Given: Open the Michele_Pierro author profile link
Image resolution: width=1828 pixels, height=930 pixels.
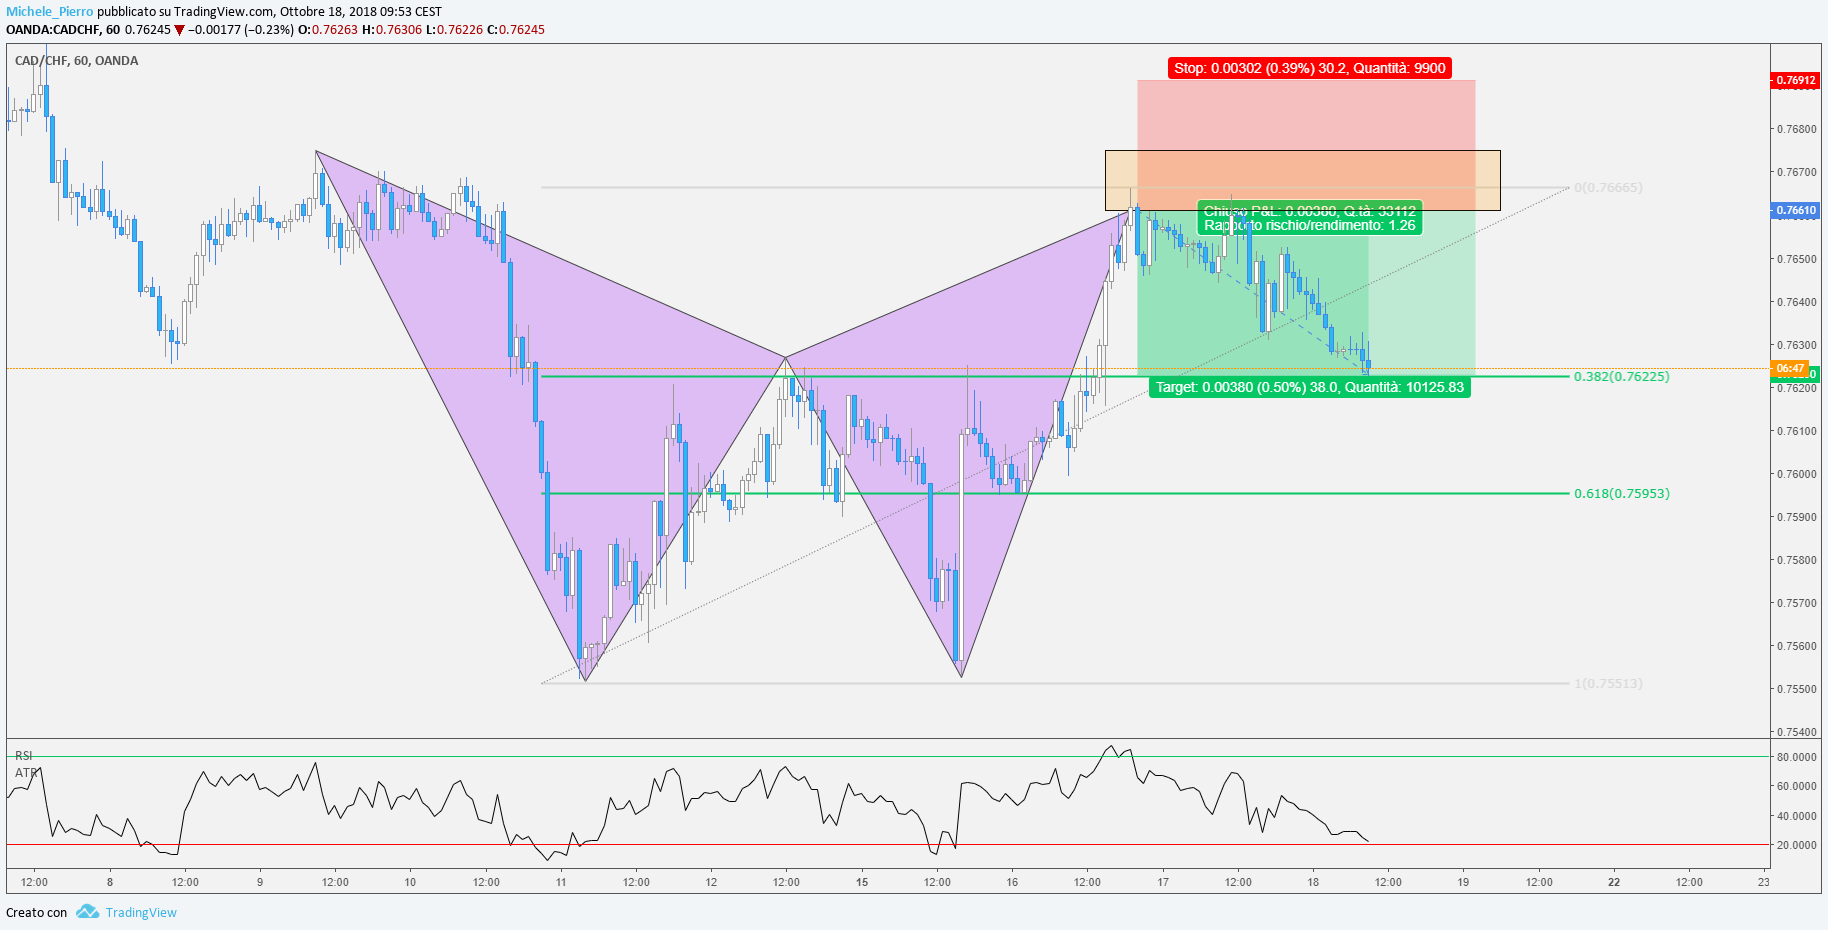Looking at the screenshot, I should (x=49, y=12).
